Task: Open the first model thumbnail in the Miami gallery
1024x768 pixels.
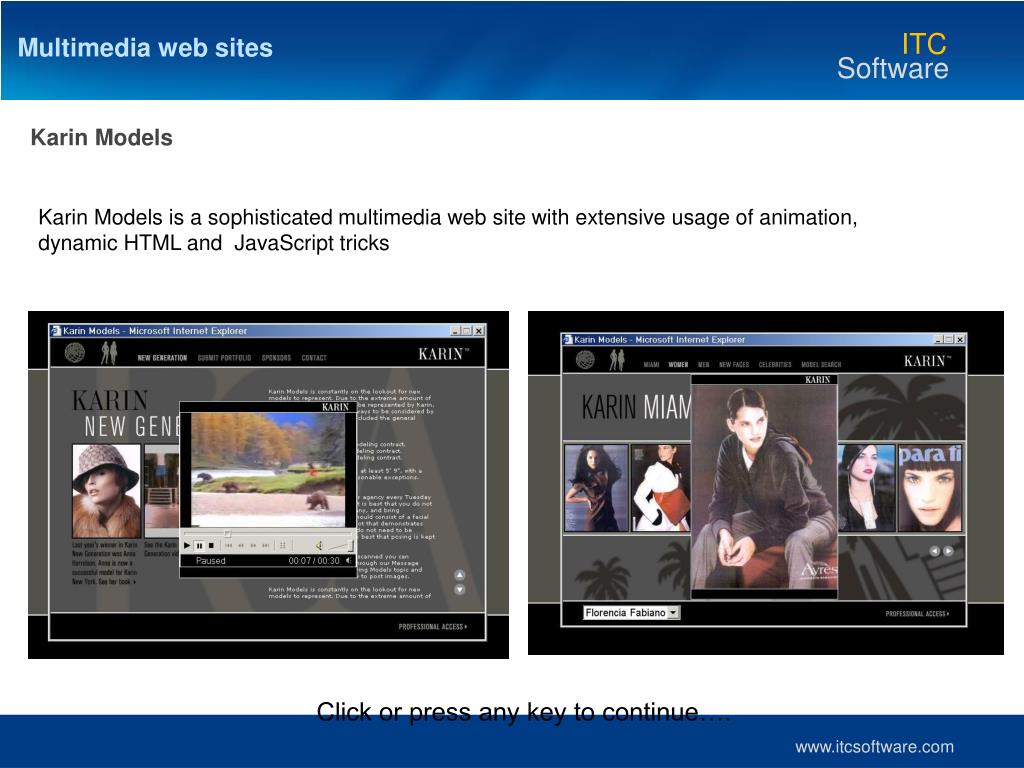Action: (596, 488)
